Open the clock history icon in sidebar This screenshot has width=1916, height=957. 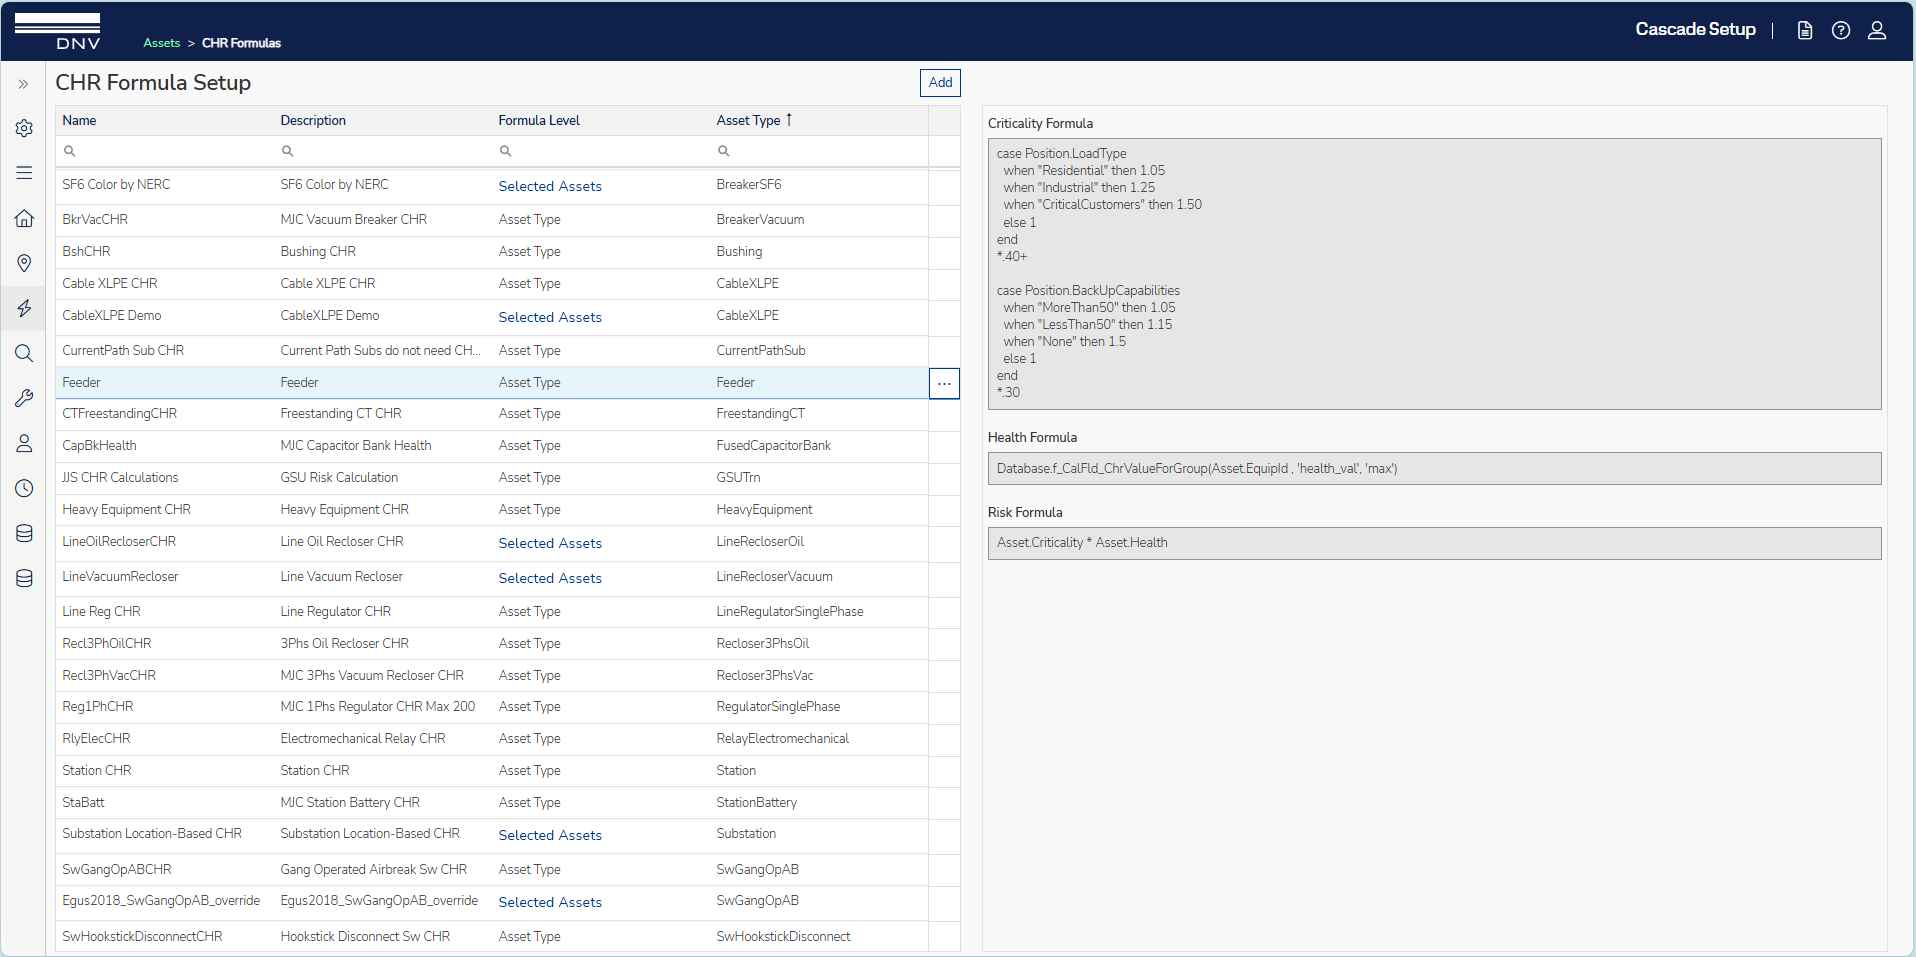tap(24, 488)
